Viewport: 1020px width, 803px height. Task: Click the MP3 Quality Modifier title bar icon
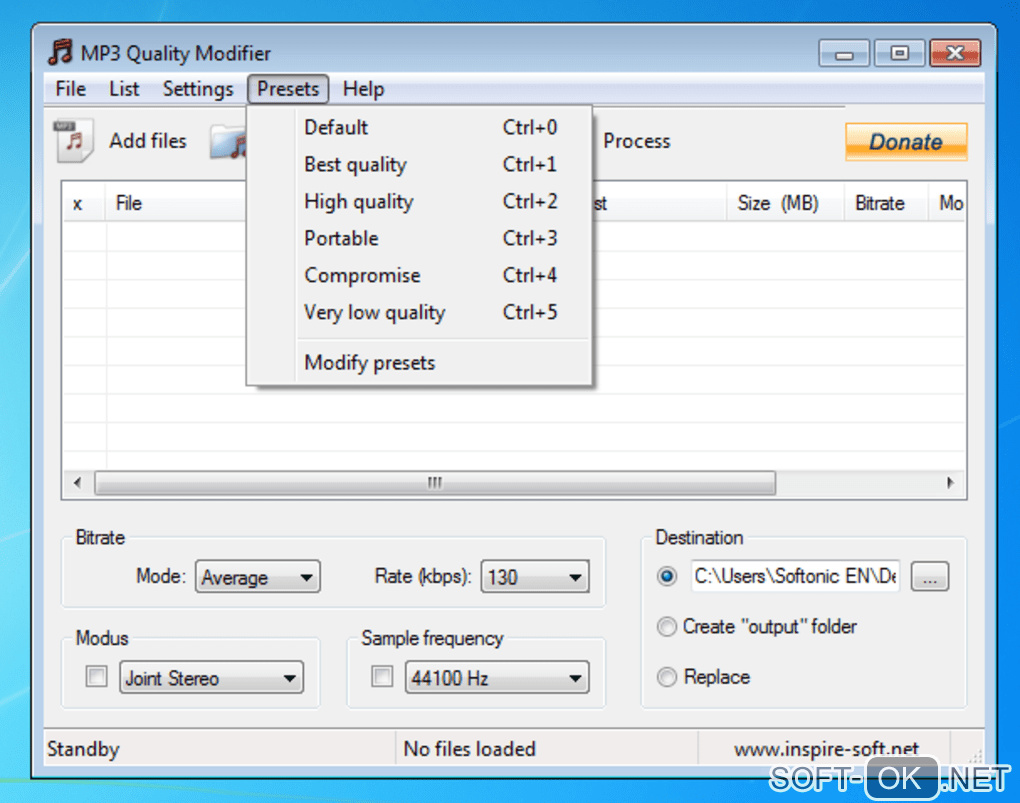coord(60,52)
